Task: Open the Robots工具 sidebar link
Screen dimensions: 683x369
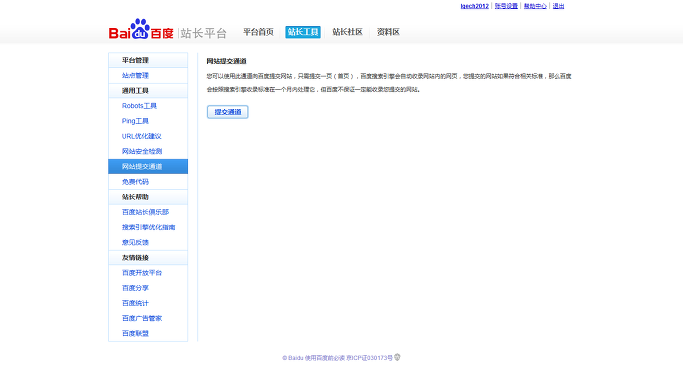Action: (139, 106)
